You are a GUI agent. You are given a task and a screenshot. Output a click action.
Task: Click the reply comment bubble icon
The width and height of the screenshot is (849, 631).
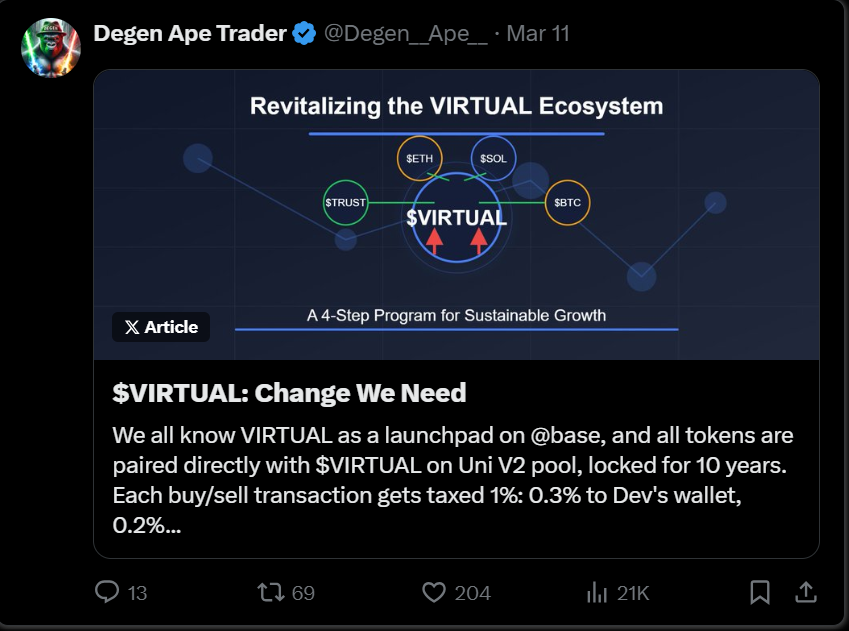pyautogui.click(x=107, y=592)
